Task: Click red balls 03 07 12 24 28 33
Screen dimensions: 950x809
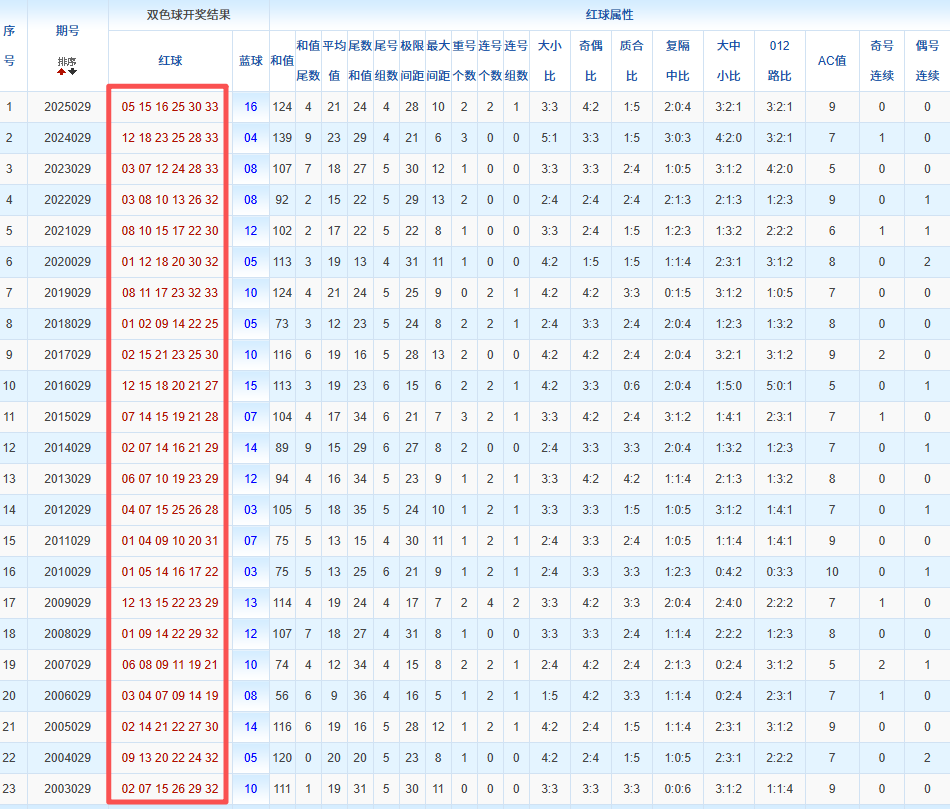Action: (170, 168)
